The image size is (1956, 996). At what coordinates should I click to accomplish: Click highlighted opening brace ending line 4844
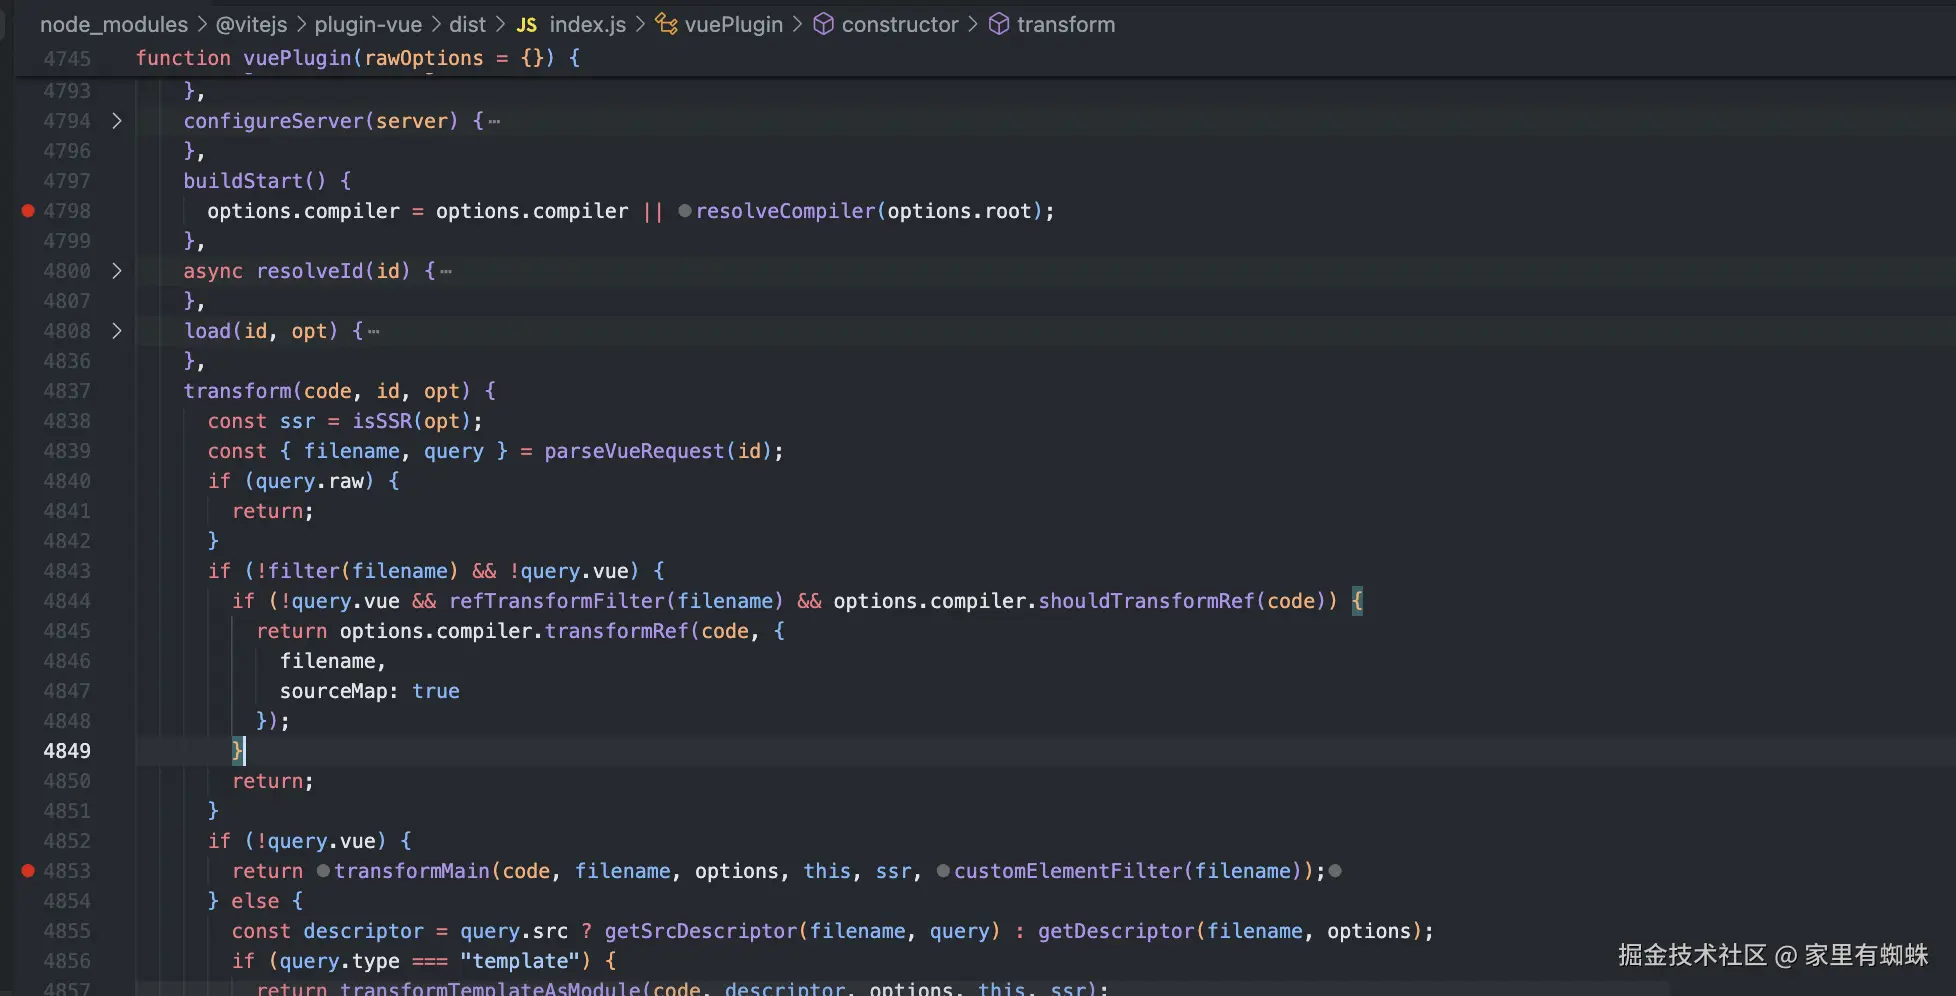click(1357, 601)
